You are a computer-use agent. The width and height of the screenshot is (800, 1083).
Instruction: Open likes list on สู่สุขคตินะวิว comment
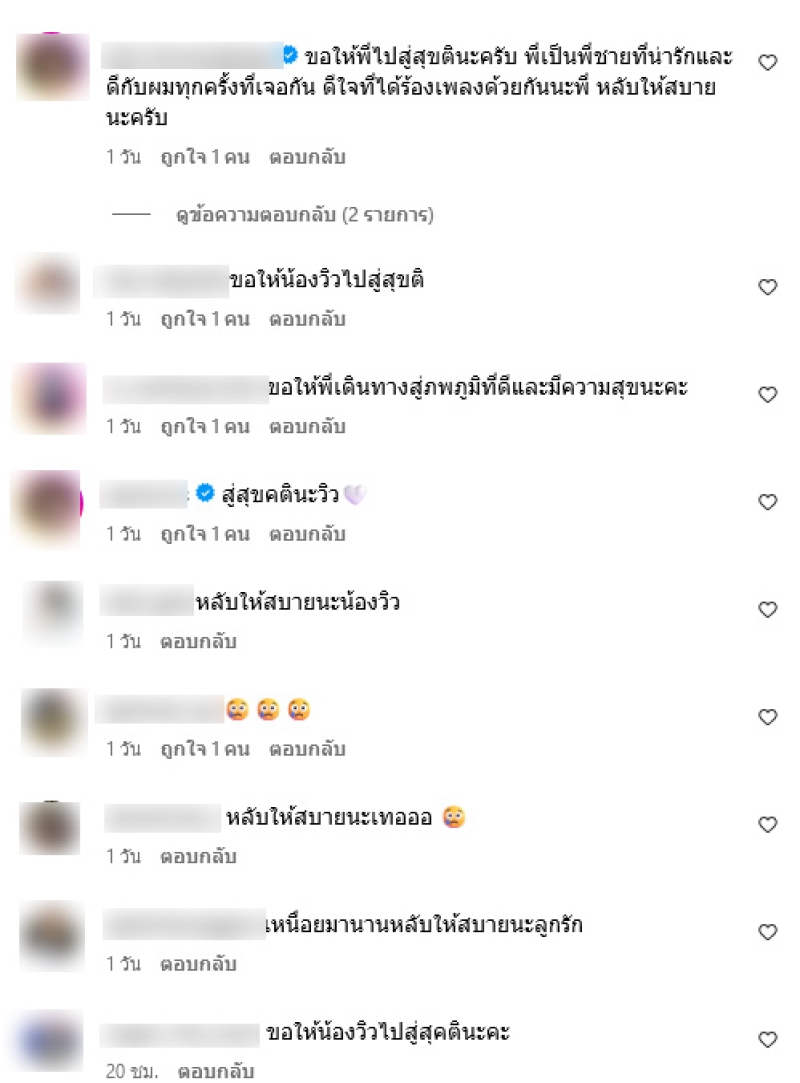pyautogui.click(x=205, y=534)
